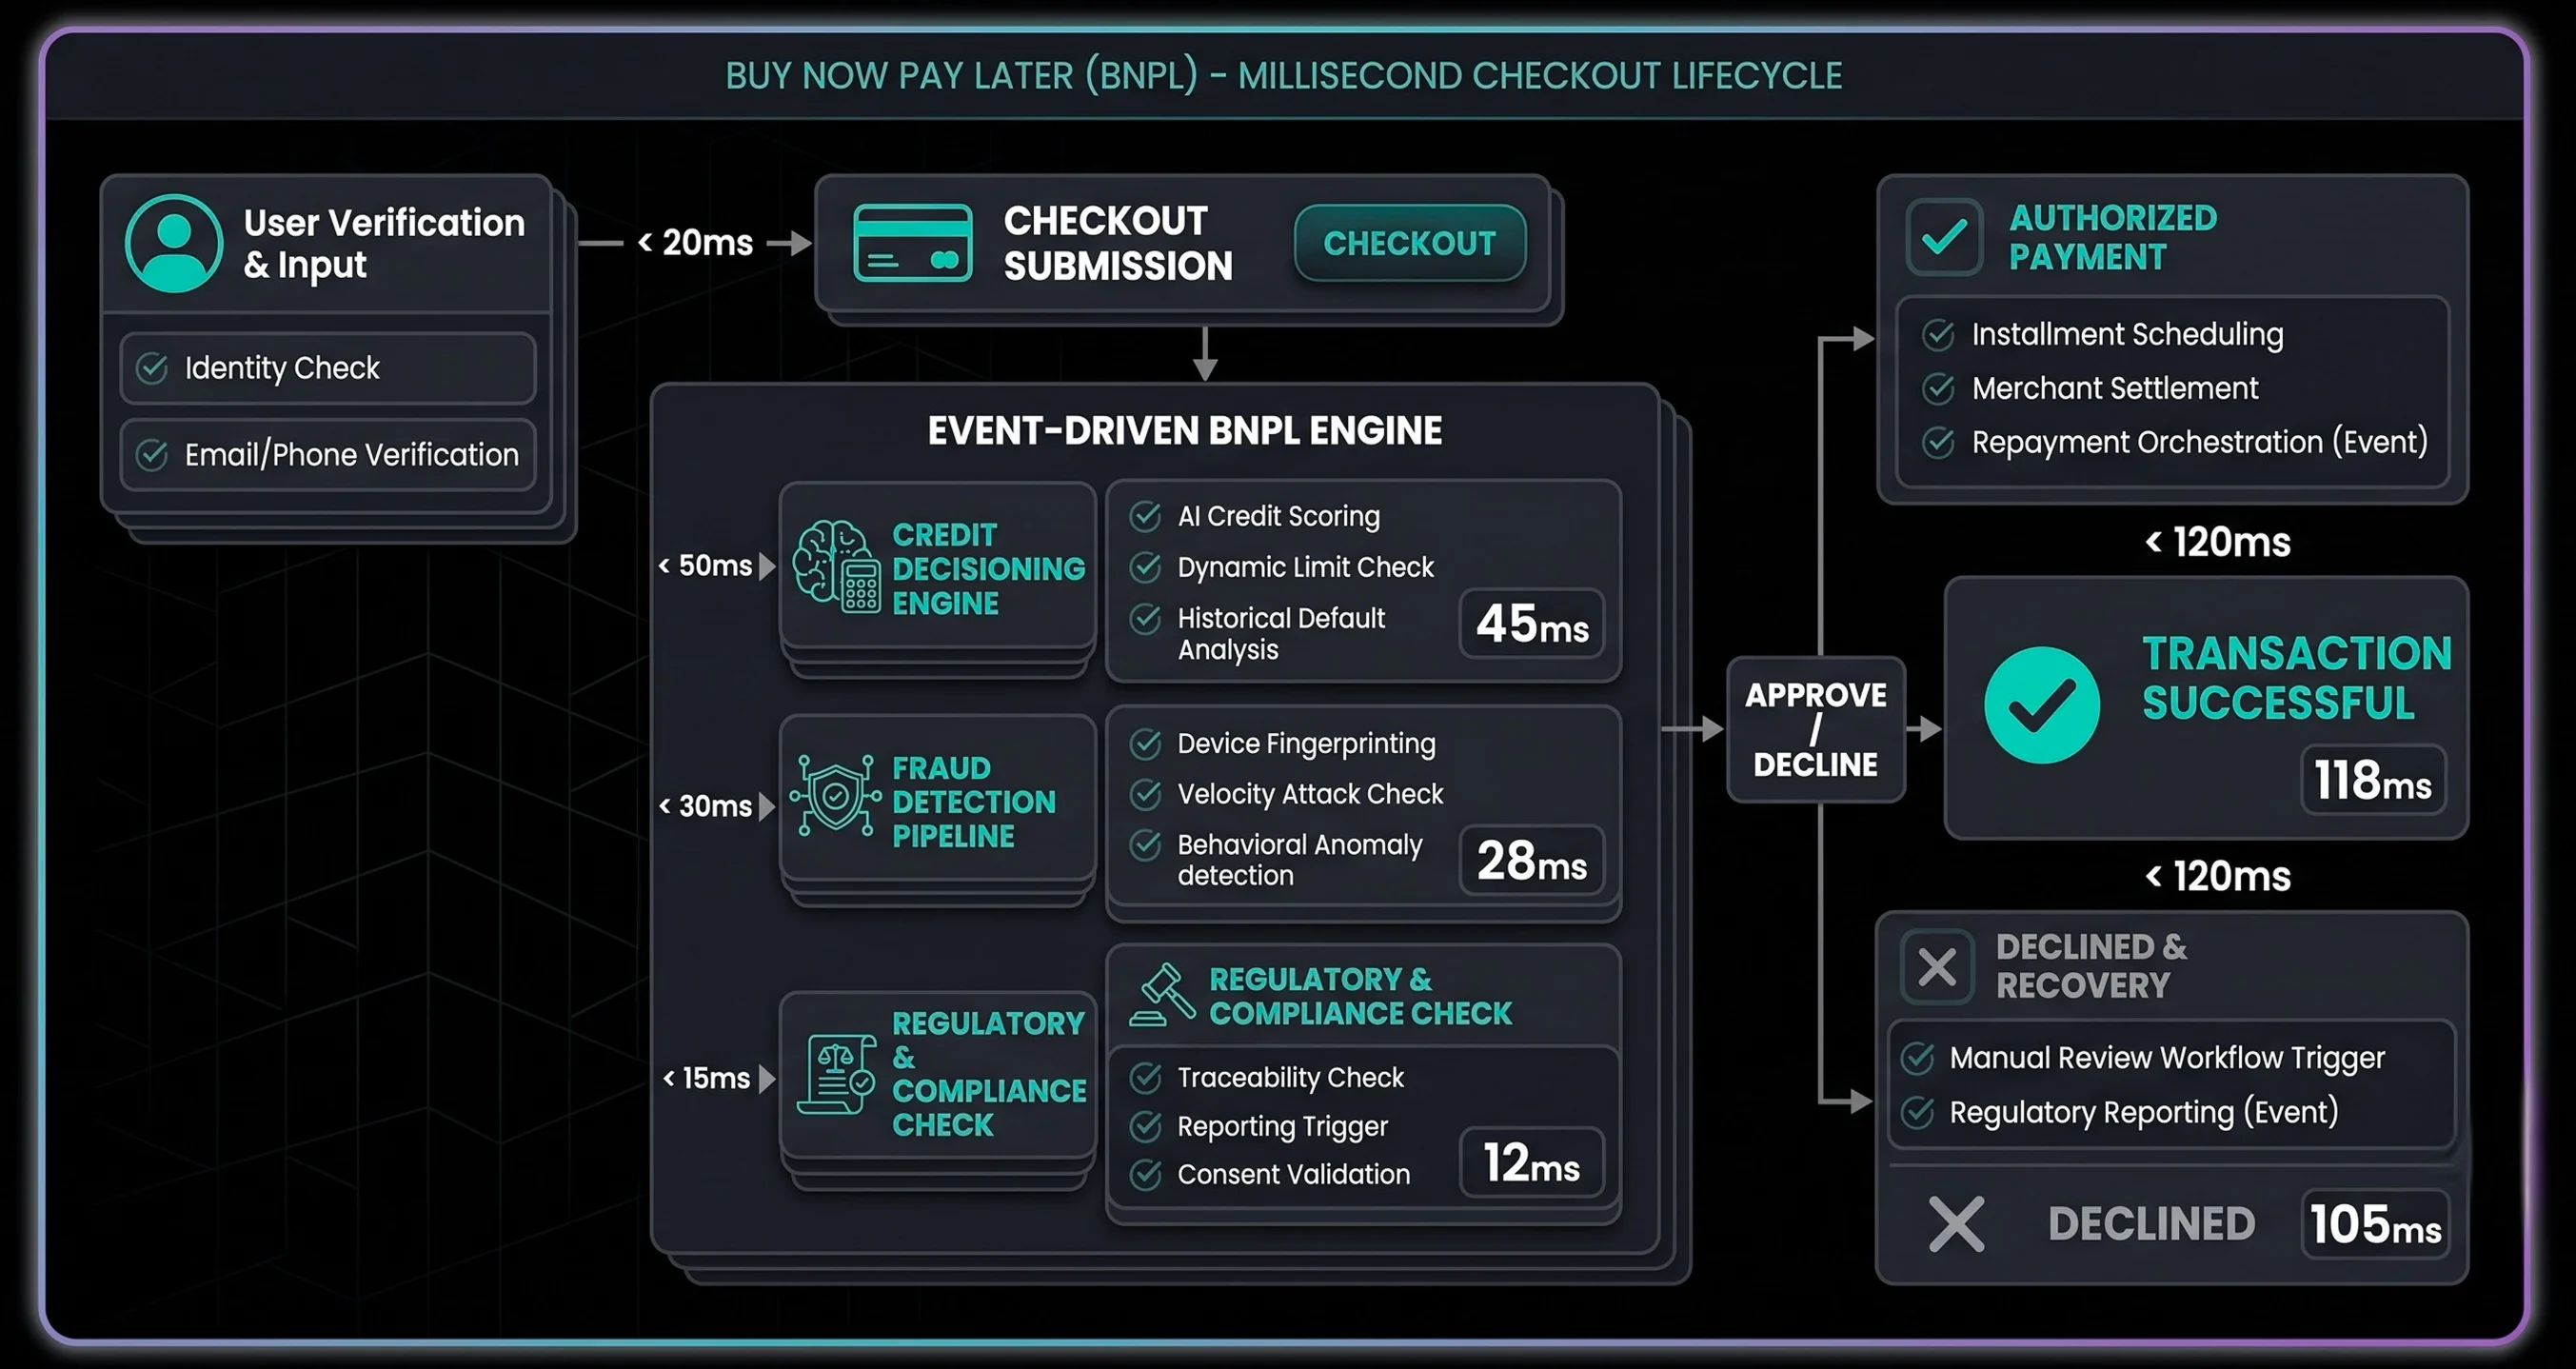
Task: Toggle the Email/Phone Verification checkmark
Action: click(x=152, y=455)
